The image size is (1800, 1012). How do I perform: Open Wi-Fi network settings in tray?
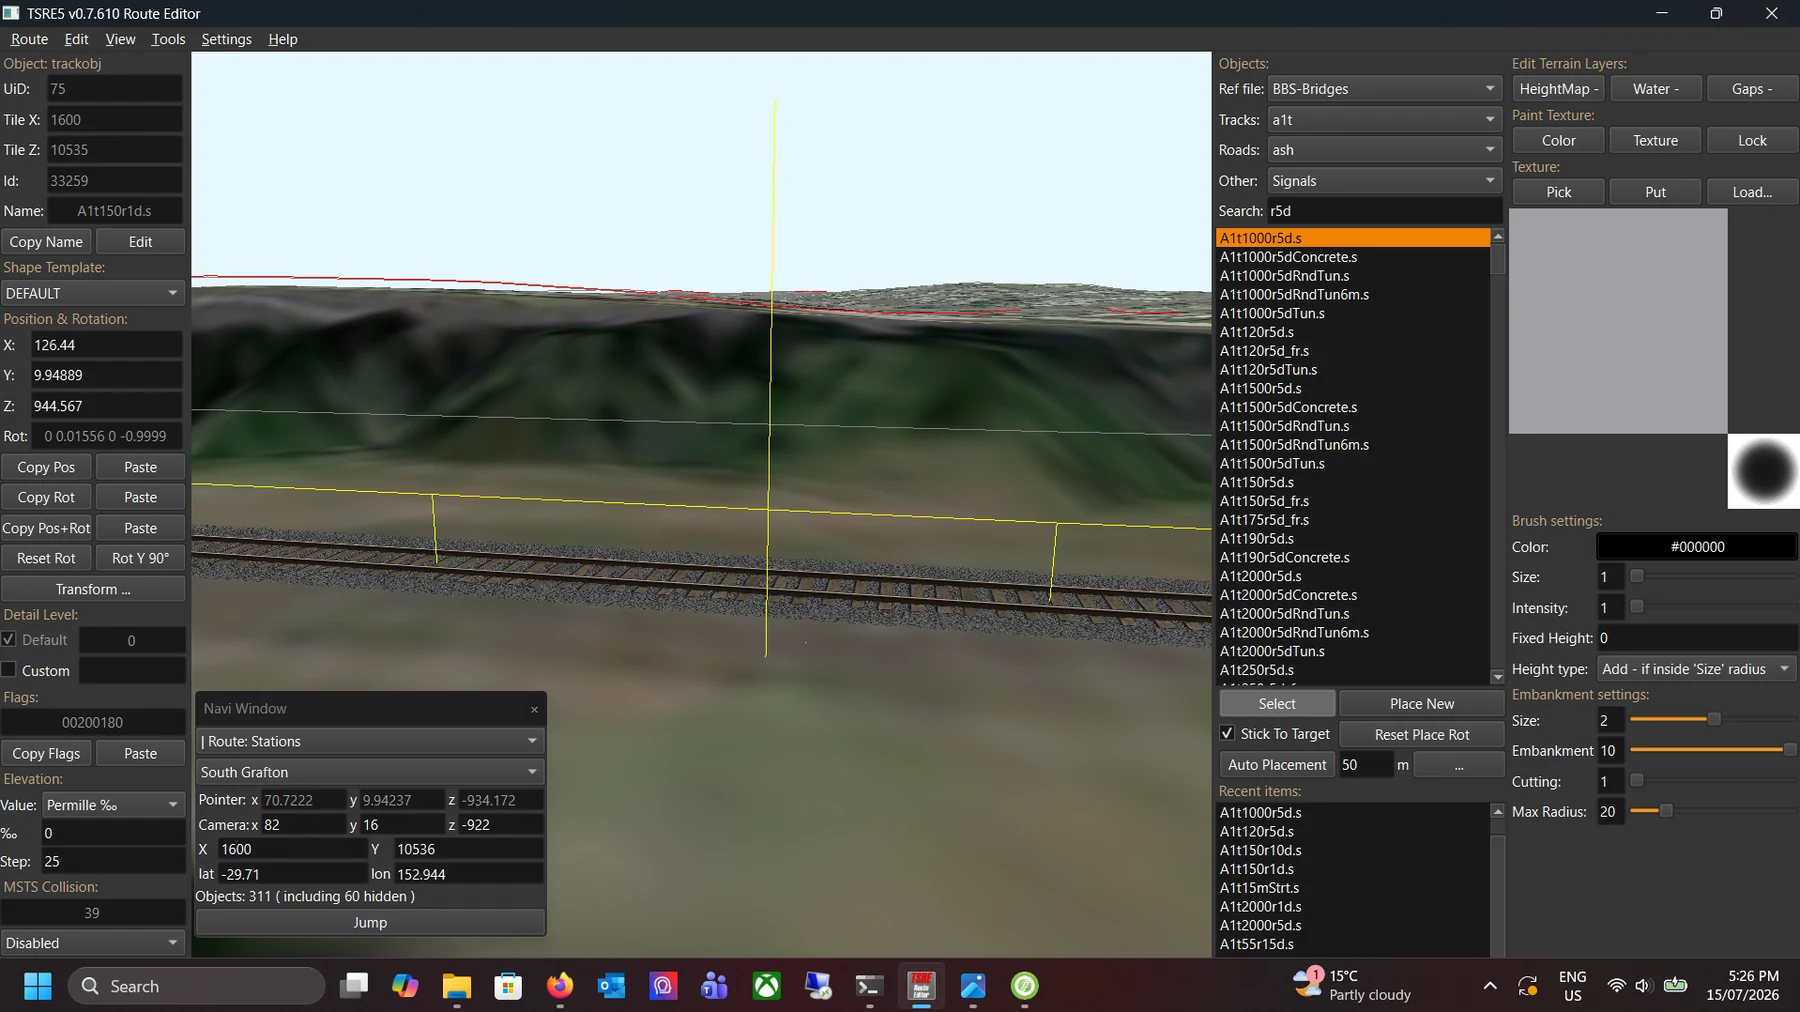tap(1616, 986)
